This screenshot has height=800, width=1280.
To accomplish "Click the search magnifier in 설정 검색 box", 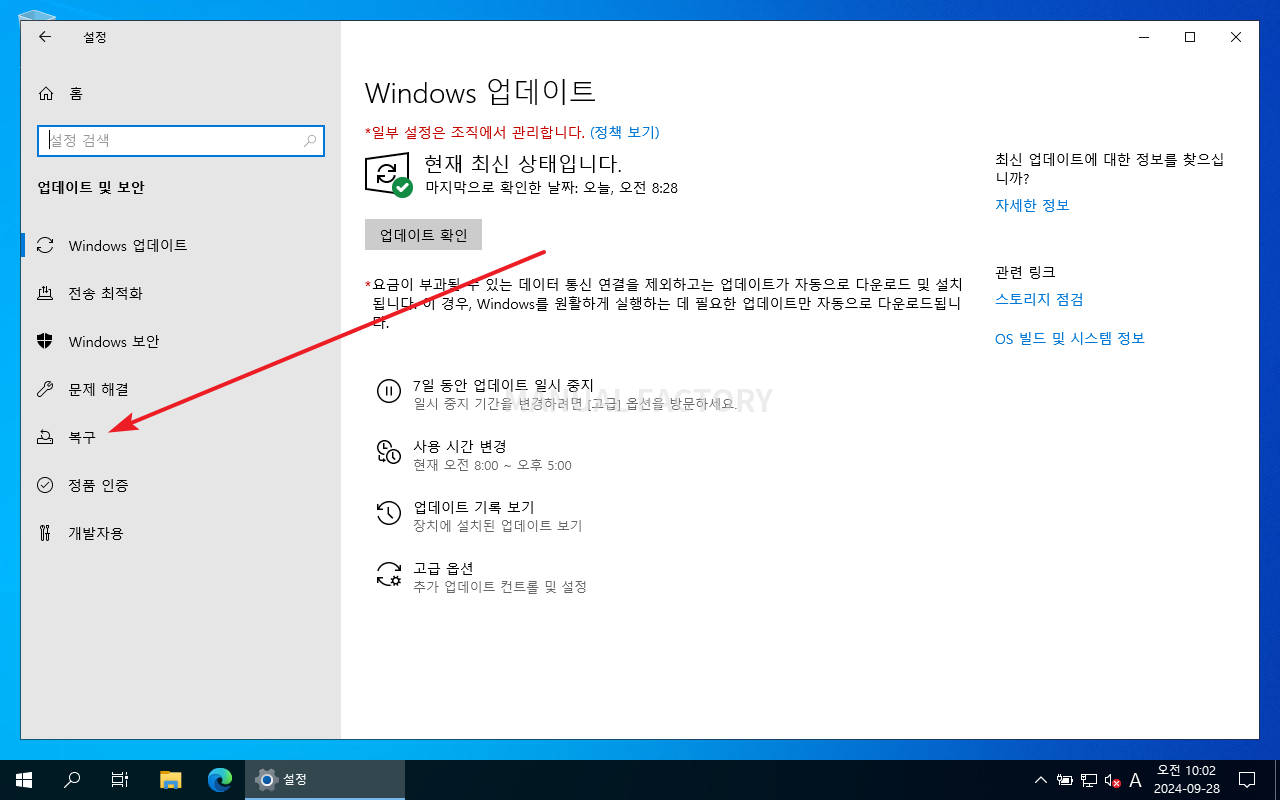I will click(310, 141).
